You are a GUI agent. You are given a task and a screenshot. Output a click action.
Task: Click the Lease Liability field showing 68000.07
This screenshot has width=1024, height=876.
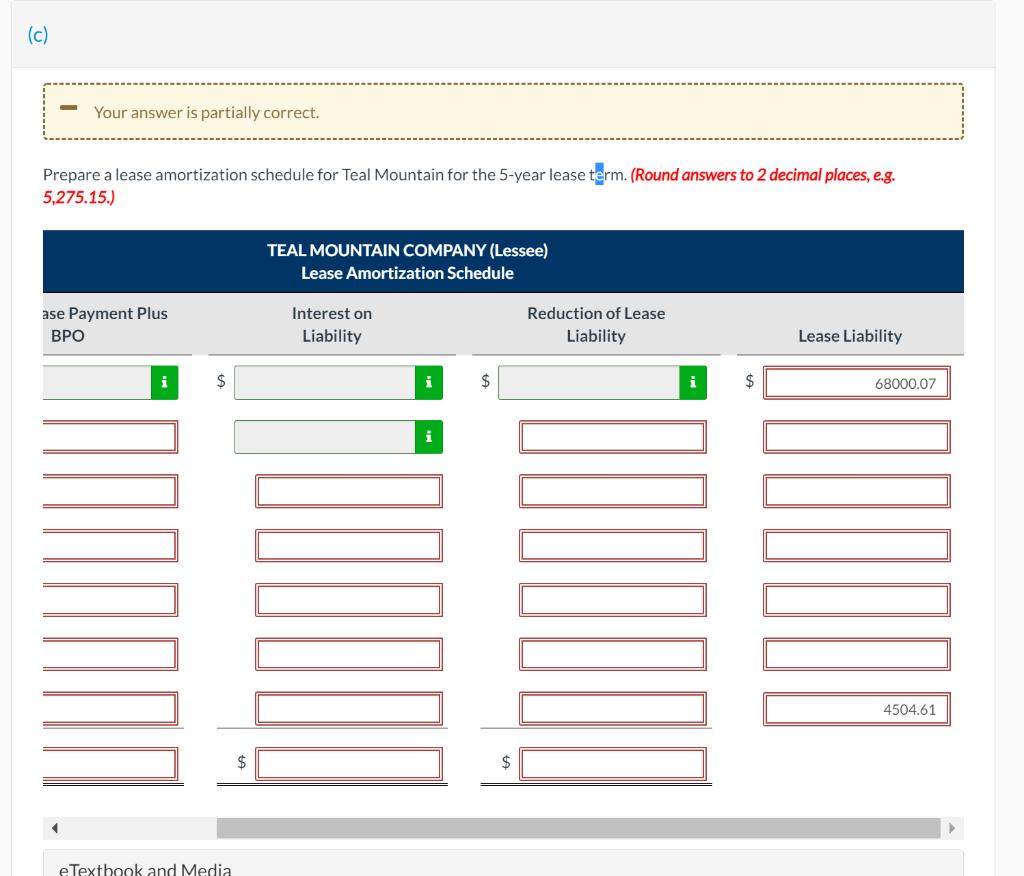(856, 383)
